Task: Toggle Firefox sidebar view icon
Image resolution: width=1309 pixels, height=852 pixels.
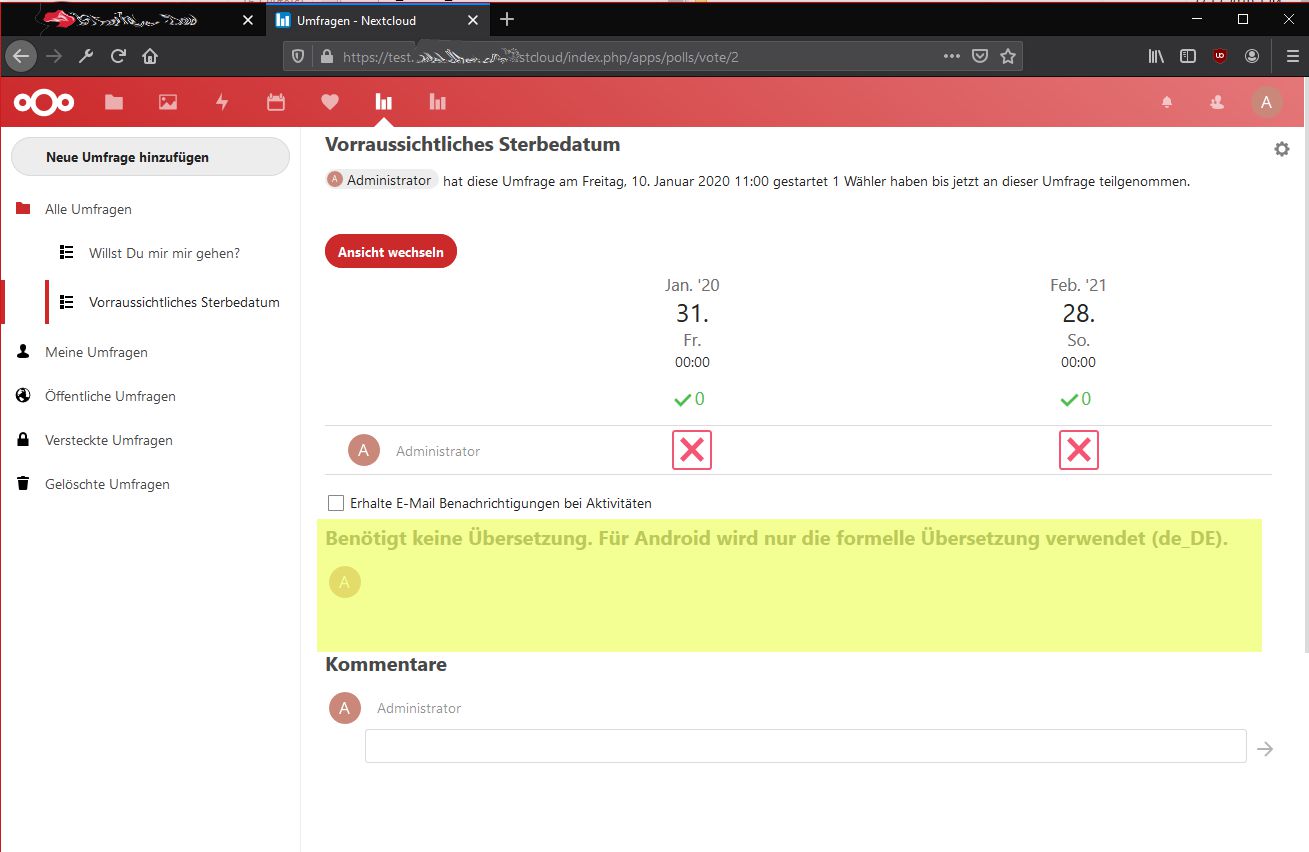Action: click(x=1188, y=56)
